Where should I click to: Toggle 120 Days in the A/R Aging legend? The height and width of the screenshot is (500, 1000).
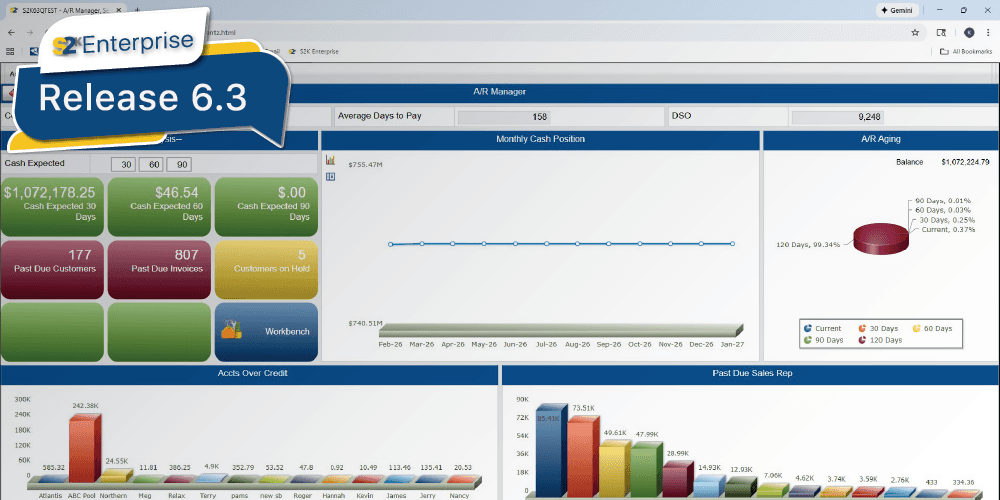coord(880,340)
